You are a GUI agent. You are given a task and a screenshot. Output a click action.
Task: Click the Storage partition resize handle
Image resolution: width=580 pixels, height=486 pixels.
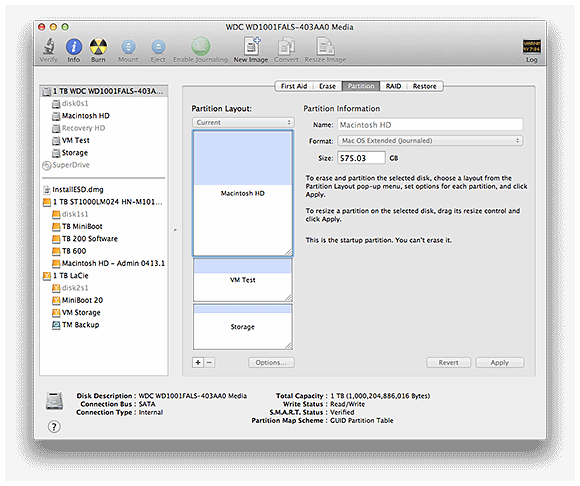point(289,345)
